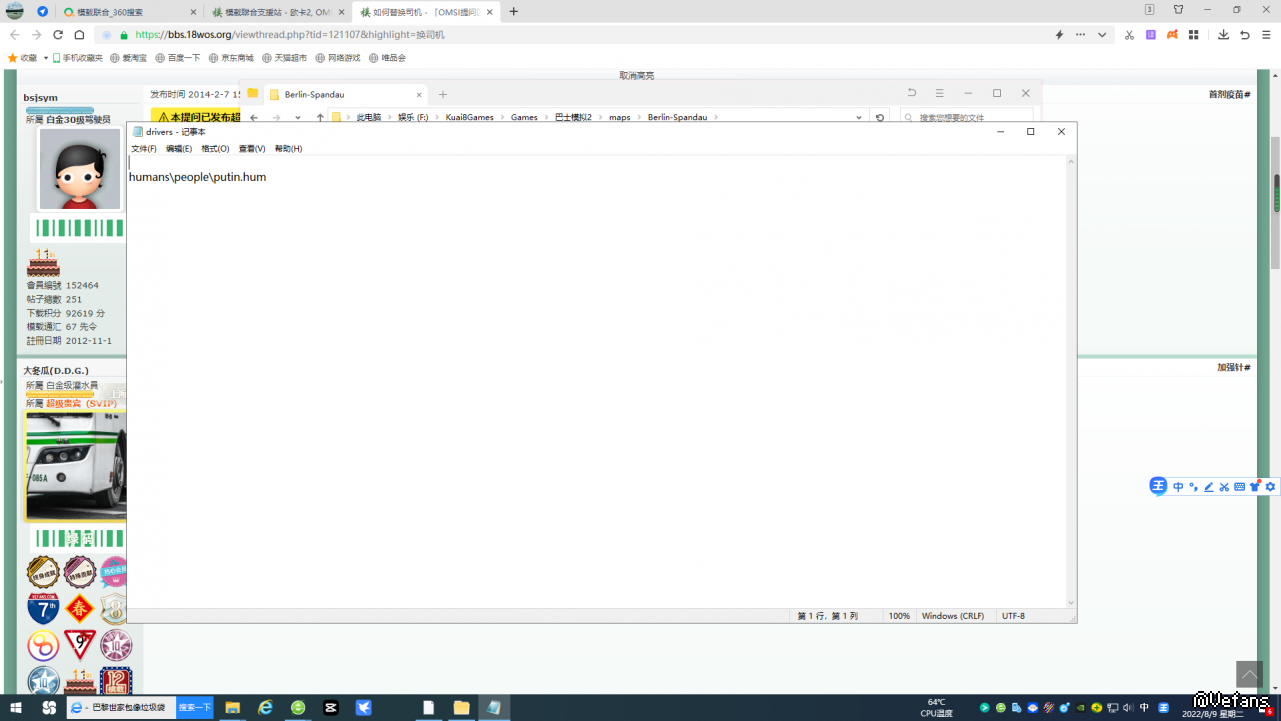Click the 取消高亮 link on the forum page
1281x721 pixels.
(637, 76)
